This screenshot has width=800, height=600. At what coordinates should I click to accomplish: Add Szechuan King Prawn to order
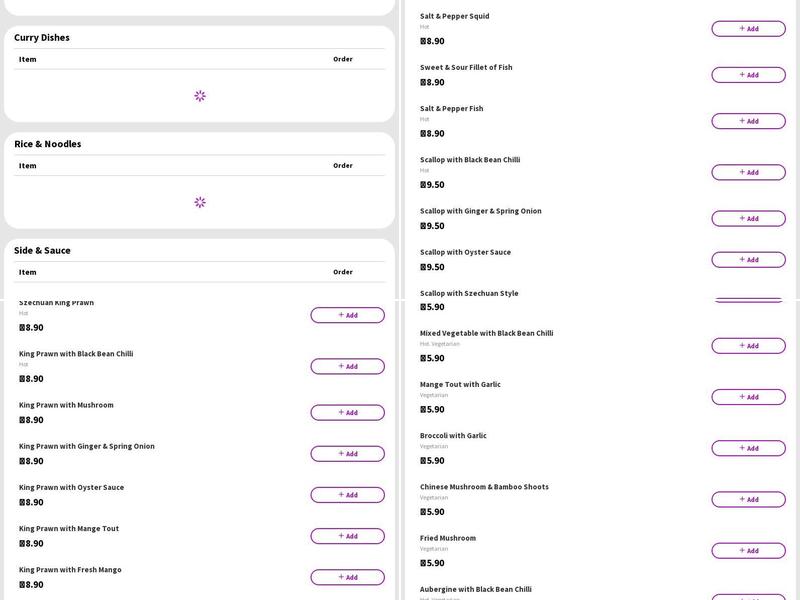click(347, 315)
